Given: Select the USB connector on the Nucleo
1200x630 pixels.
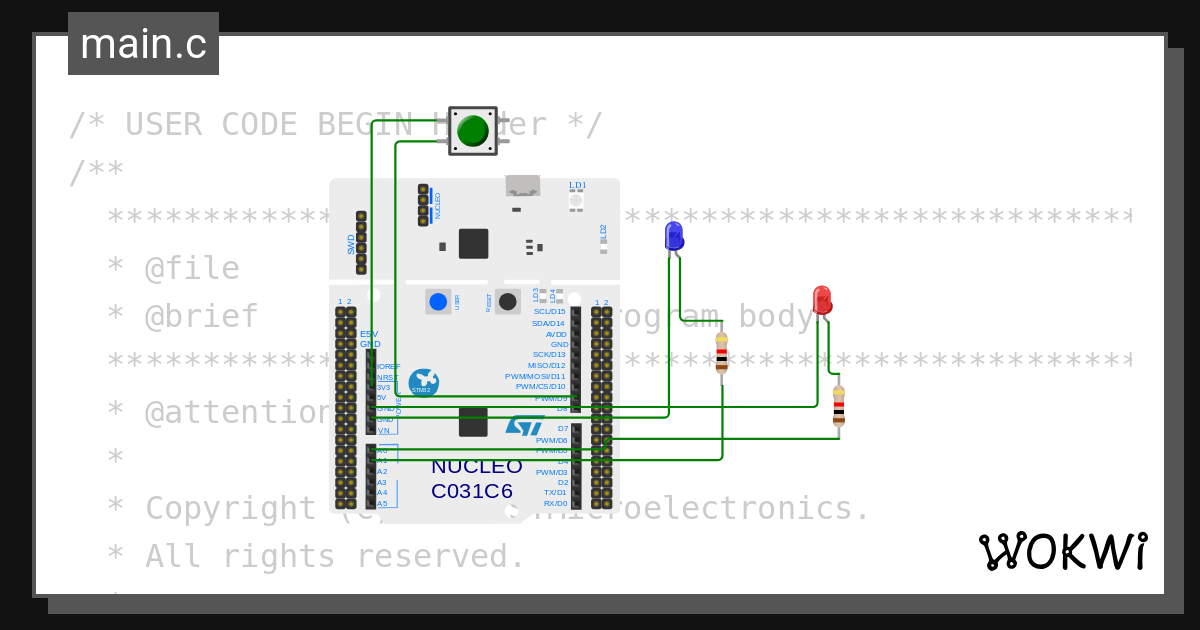Looking at the screenshot, I should coord(522,185).
